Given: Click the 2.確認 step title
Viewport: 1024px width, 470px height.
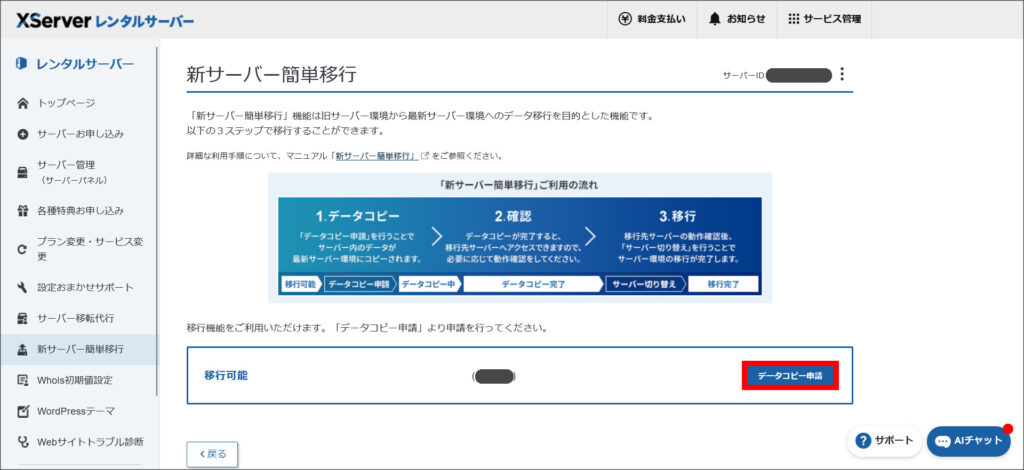Looking at the screenshot, I should click(x=513, y=216).
